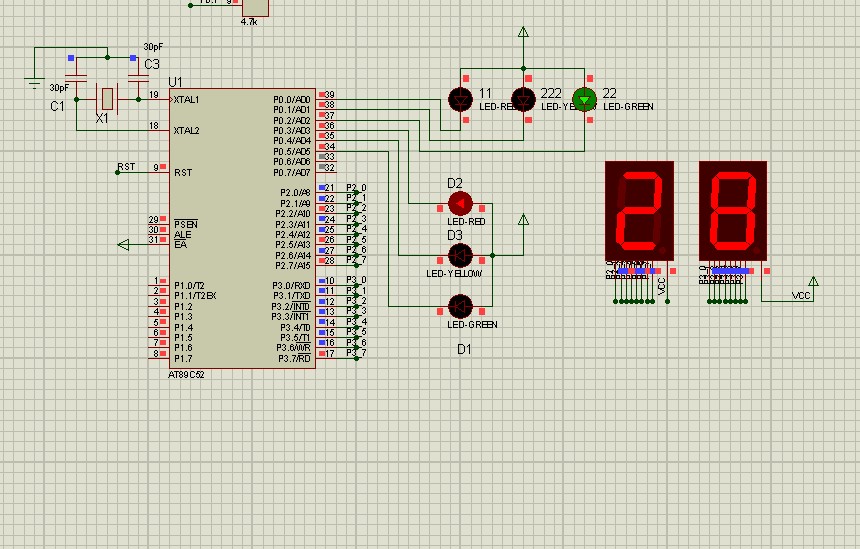The image size is (860, 549).
Task: Click the D1 reference label
Action: (x=464, y=349)
